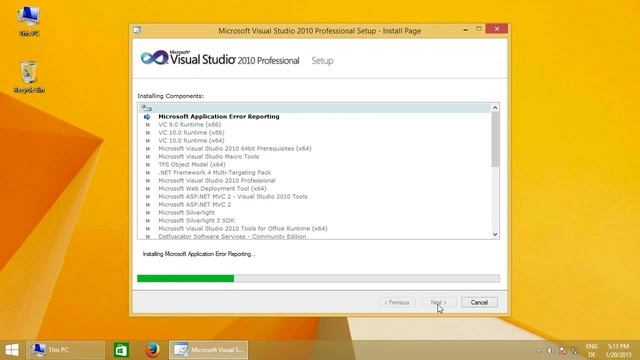Image resolution: width=640 pixels, height=360 pixels.
Task: Select Microsoft ASP.NET MVC 2 entry
Action: click(194, 204)
